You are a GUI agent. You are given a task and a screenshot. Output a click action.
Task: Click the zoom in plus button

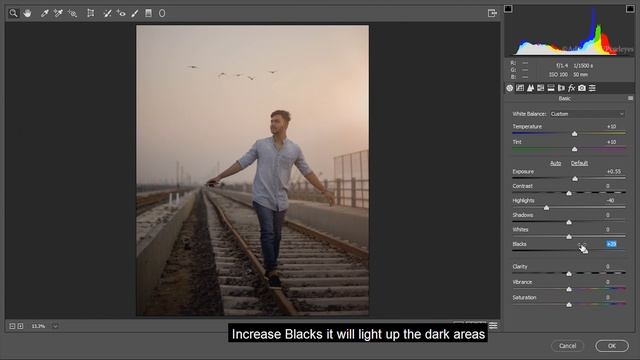pyautogui.click(x=20, y=326)
